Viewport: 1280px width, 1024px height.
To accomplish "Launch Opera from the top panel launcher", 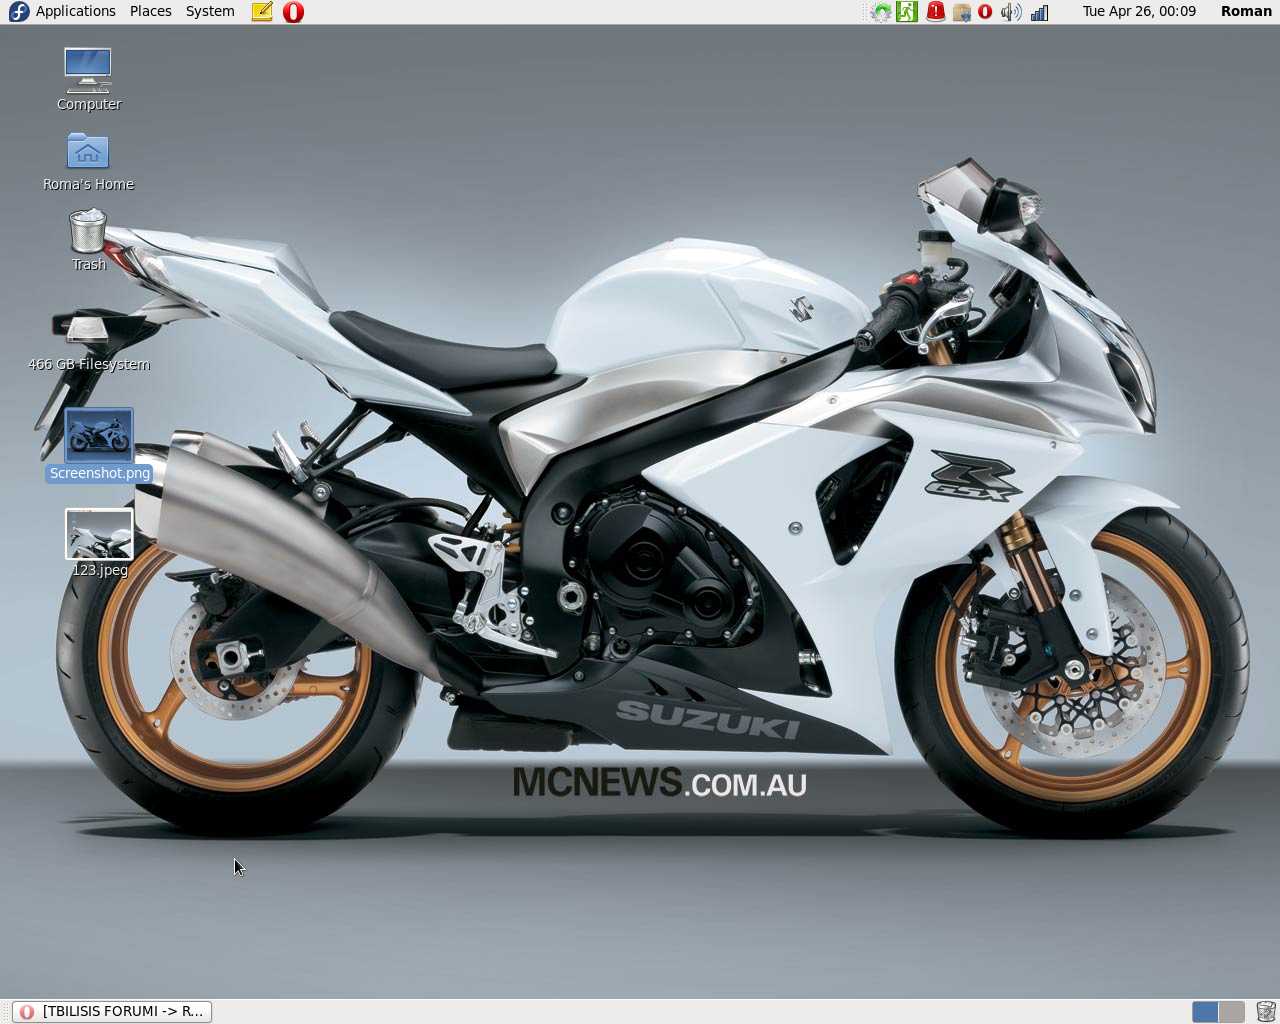I will (293, 12).
